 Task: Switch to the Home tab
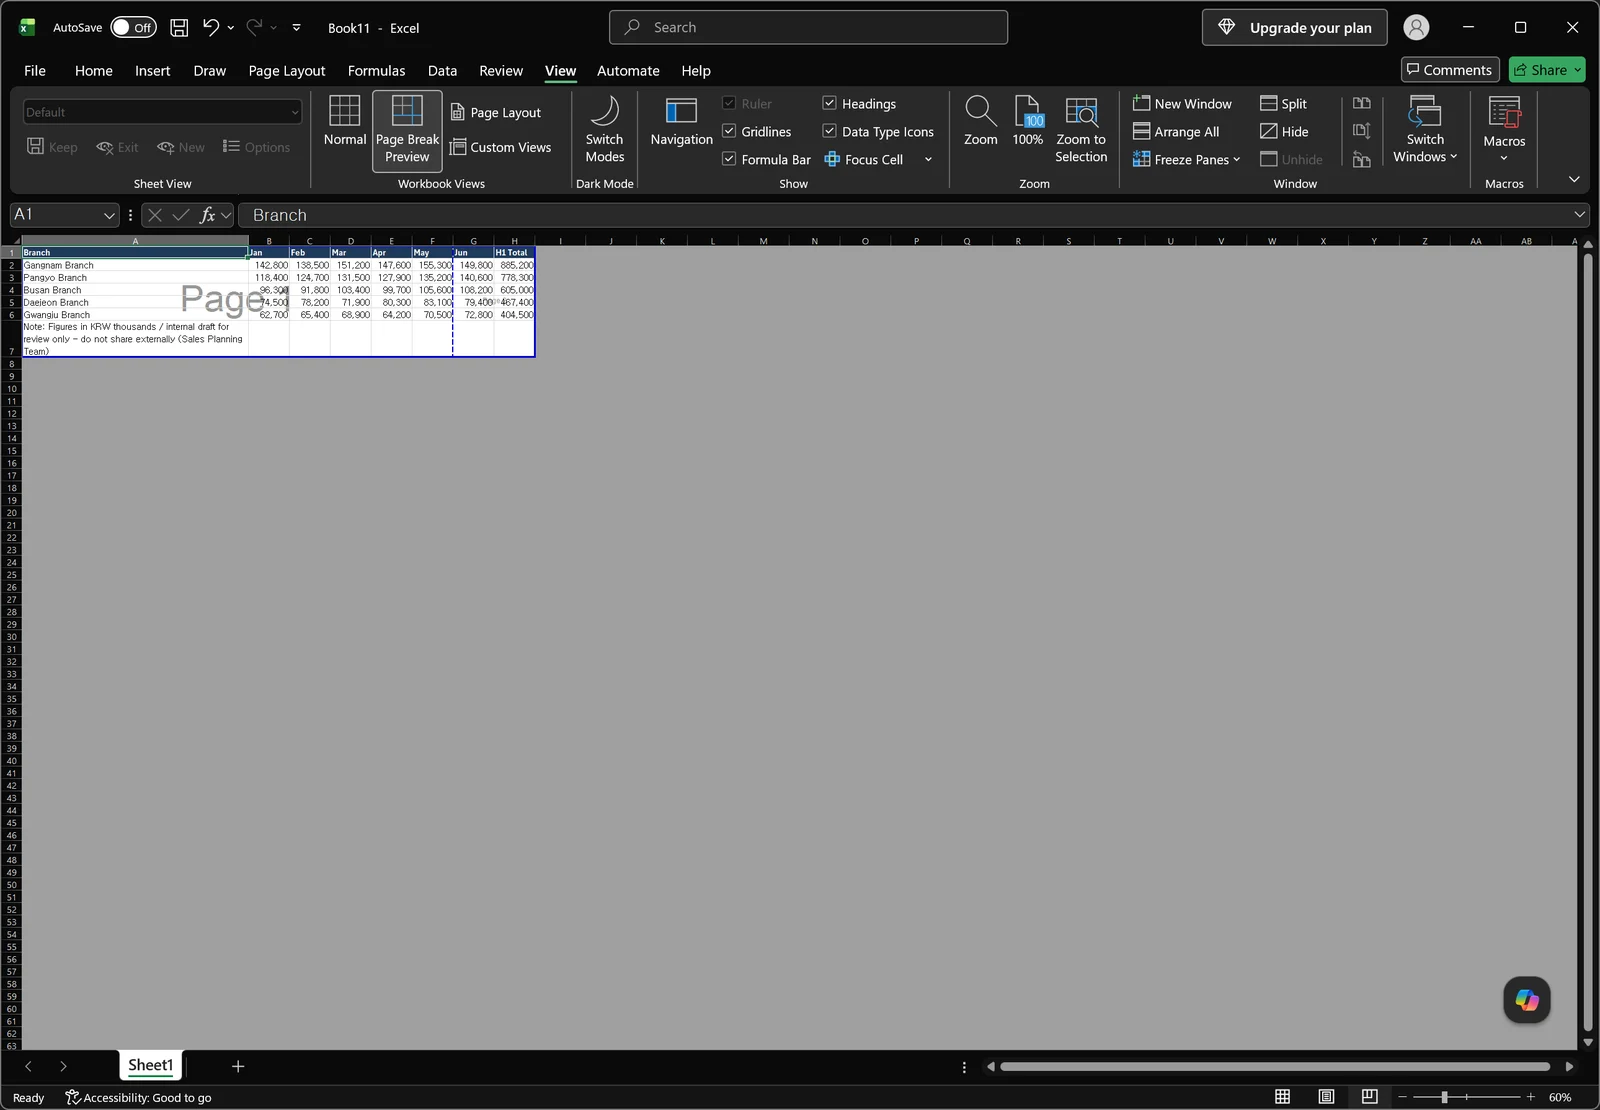[93, 71]
